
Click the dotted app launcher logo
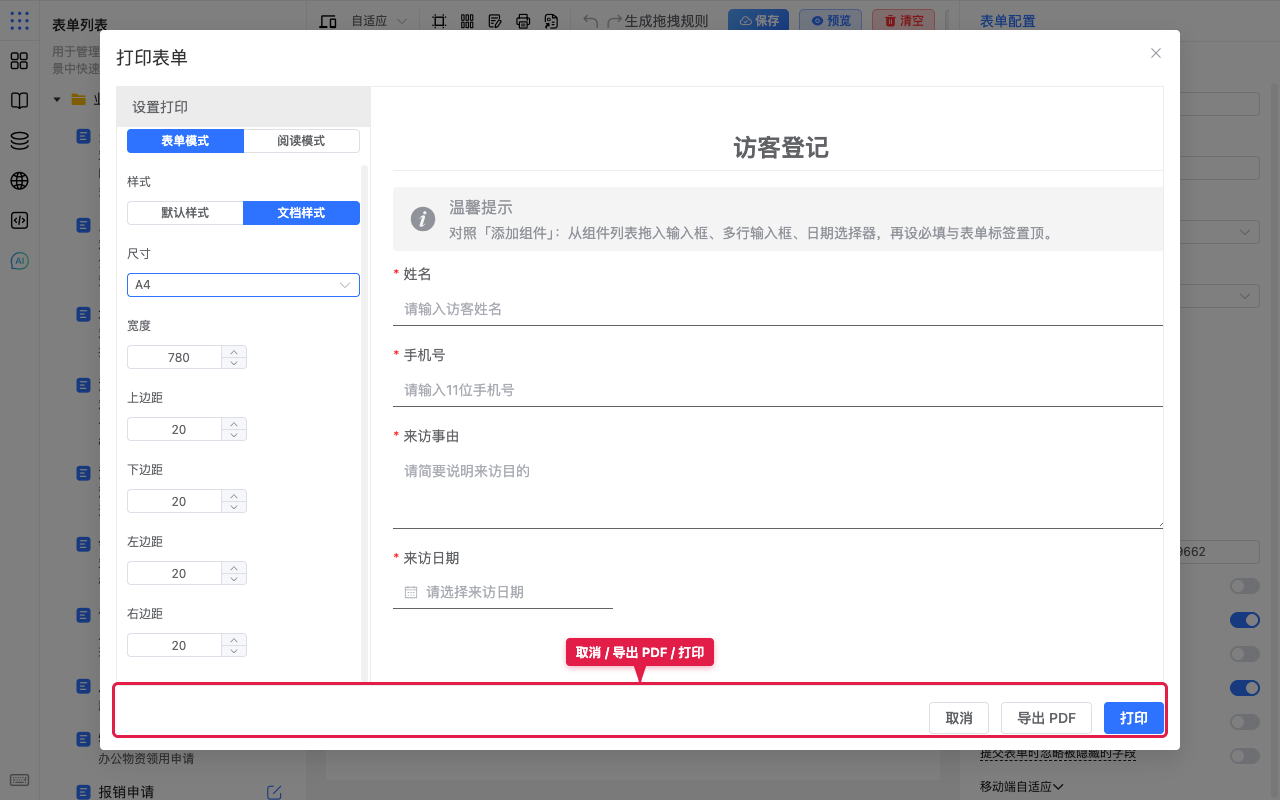pyautogui.click(x=19, y=20)
